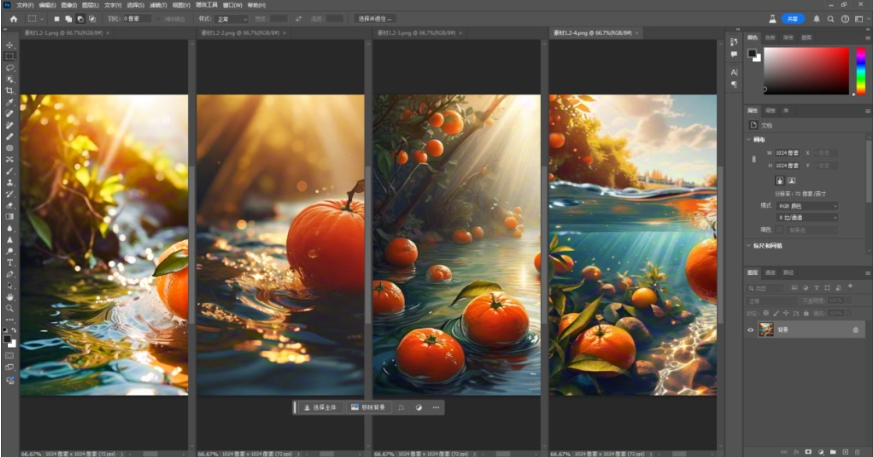The width and height of the screenshot is (873, 457).
Task: Click the 选择主体 button
Action: (321, 408)
